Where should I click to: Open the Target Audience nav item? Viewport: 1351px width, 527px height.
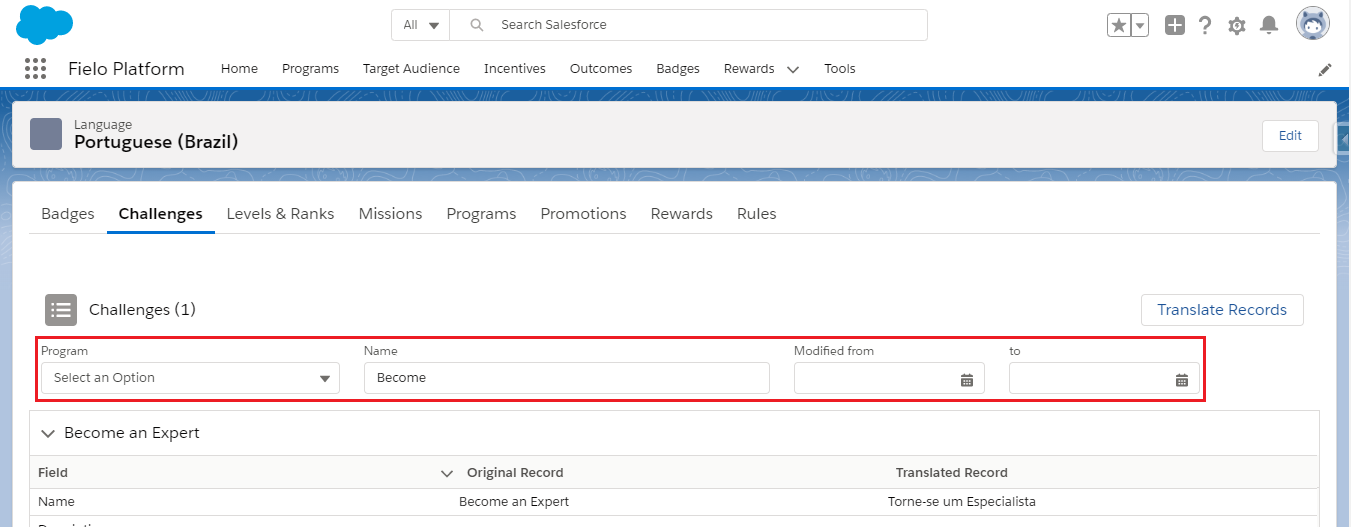(x=411, y=69)
